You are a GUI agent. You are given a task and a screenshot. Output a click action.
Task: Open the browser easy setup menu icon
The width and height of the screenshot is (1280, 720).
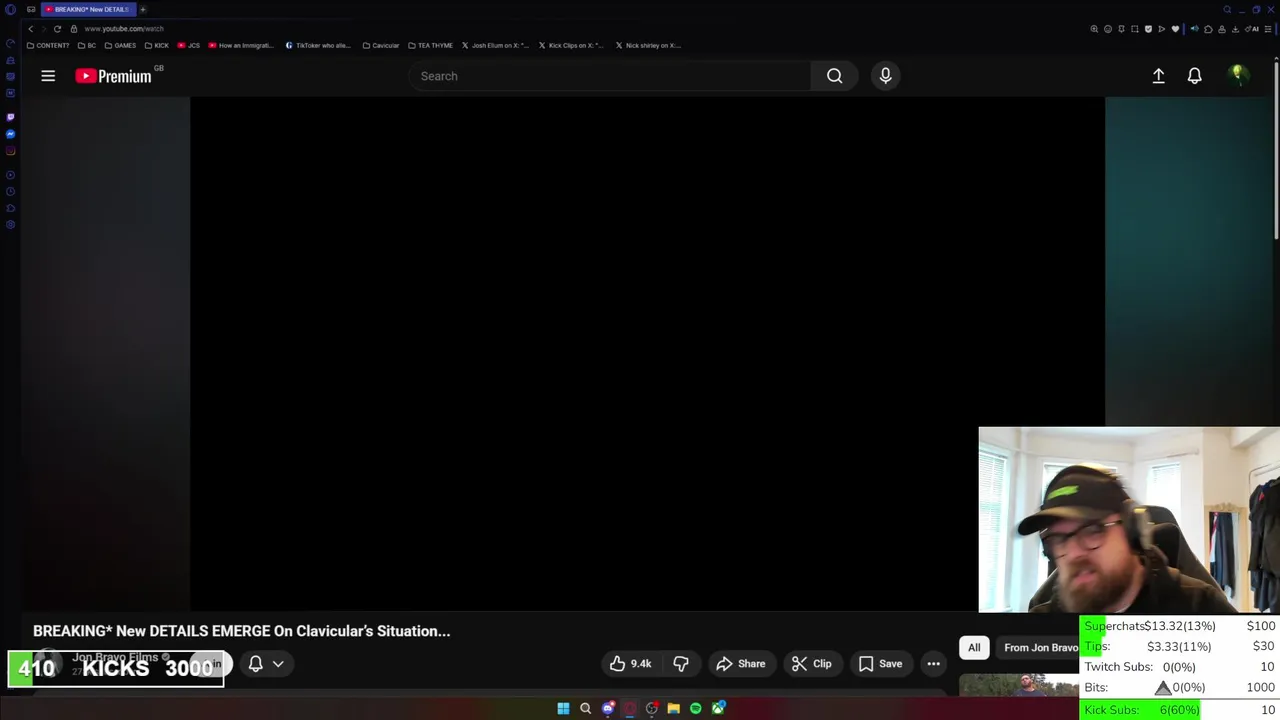pyautogui.click(x=1268, y=29)
